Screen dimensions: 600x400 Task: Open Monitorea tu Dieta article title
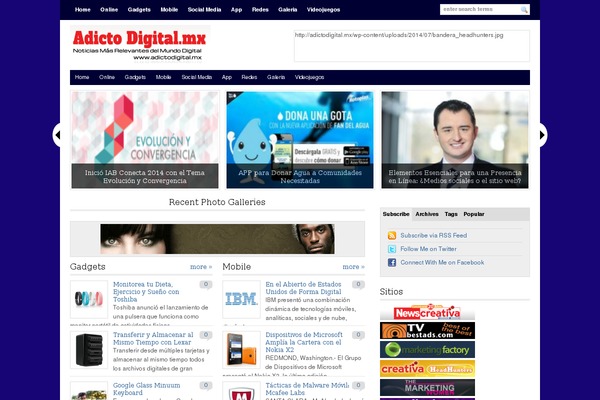click(x=146, y=292)
